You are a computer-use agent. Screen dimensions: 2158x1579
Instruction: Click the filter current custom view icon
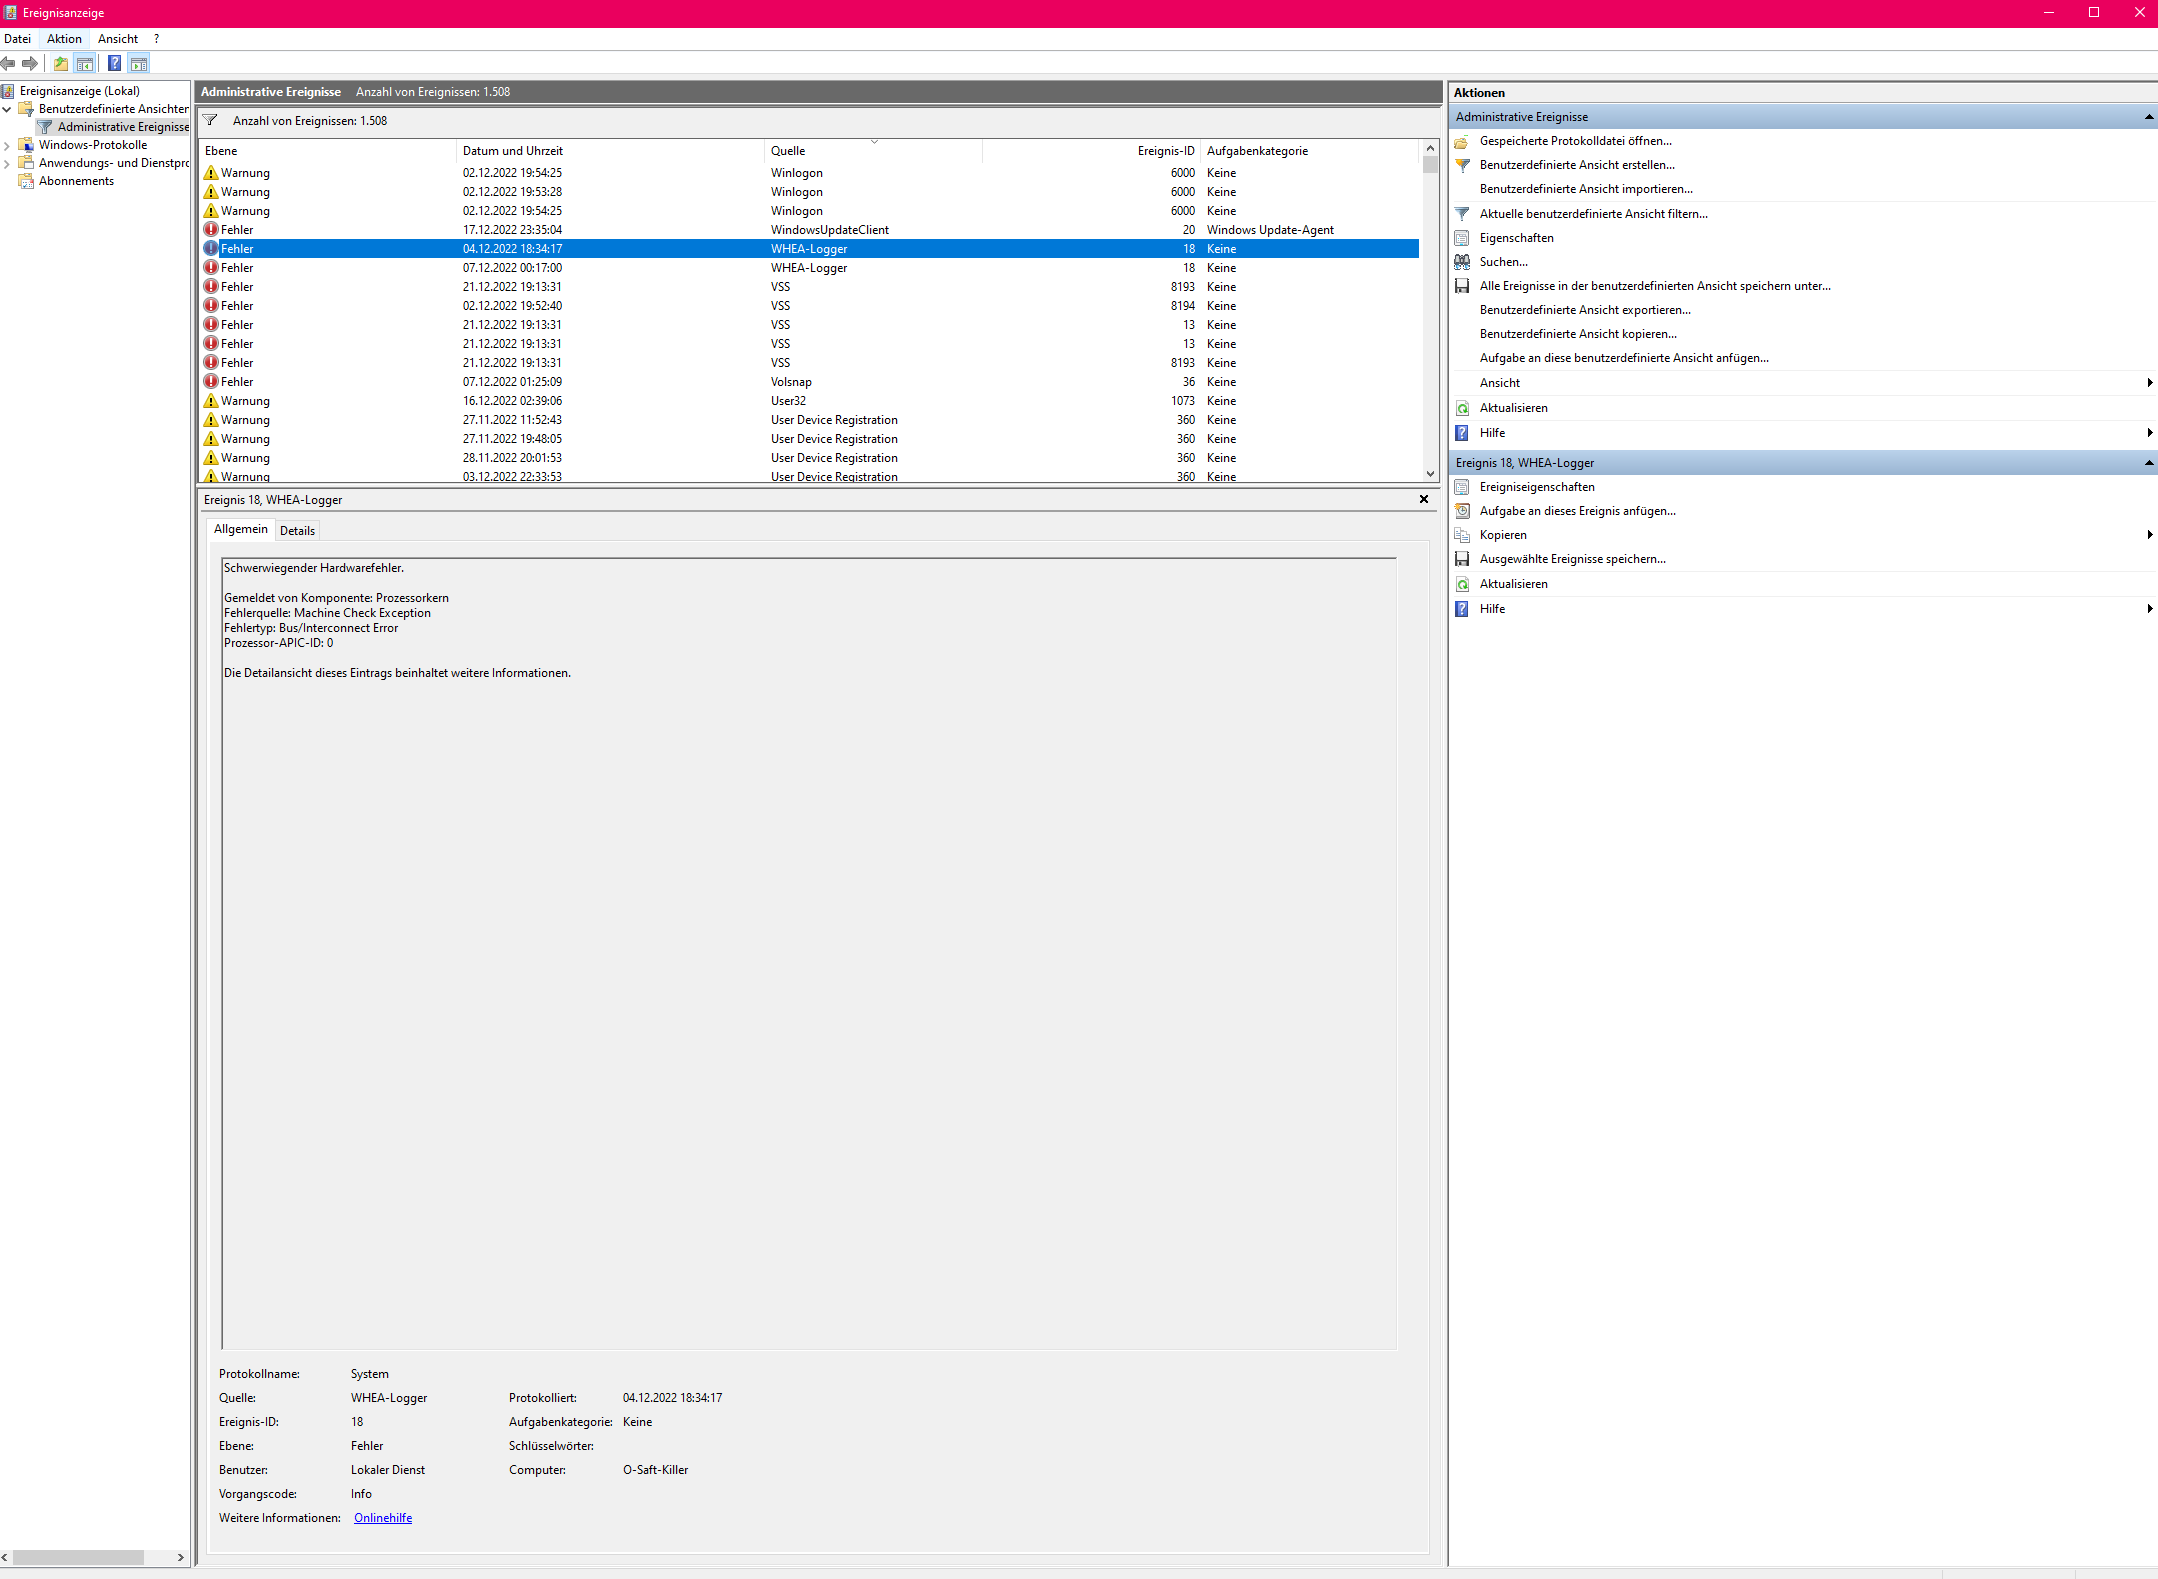click(1462, 214)
